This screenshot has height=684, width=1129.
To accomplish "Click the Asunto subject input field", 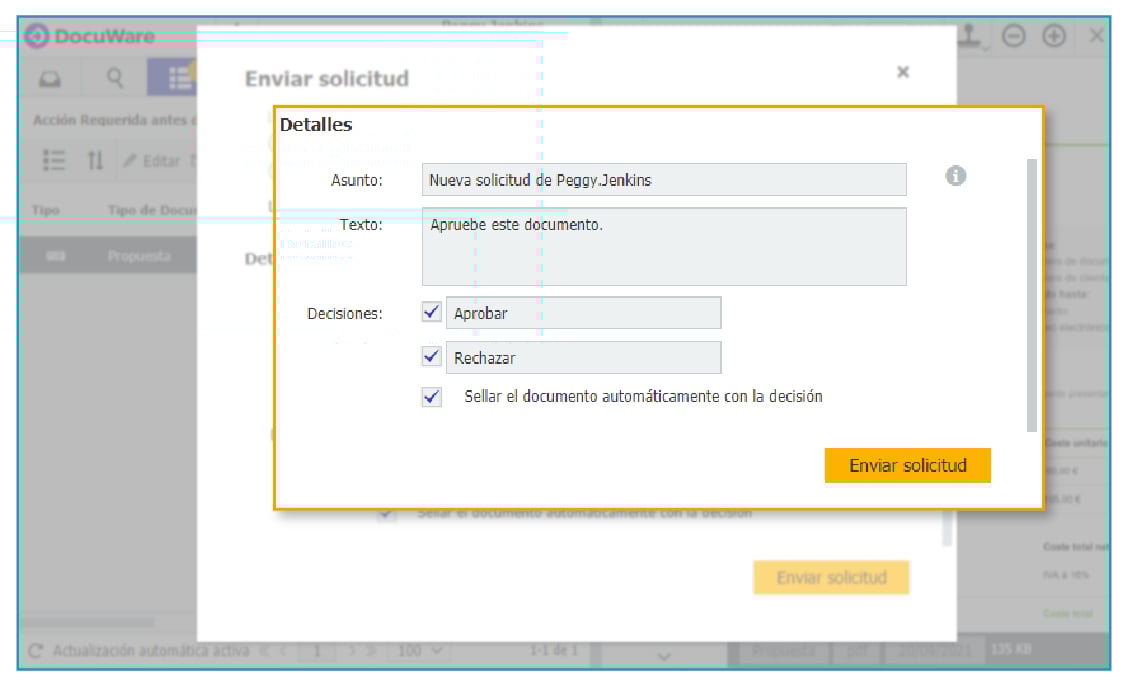I will click(x=663, y=180).
